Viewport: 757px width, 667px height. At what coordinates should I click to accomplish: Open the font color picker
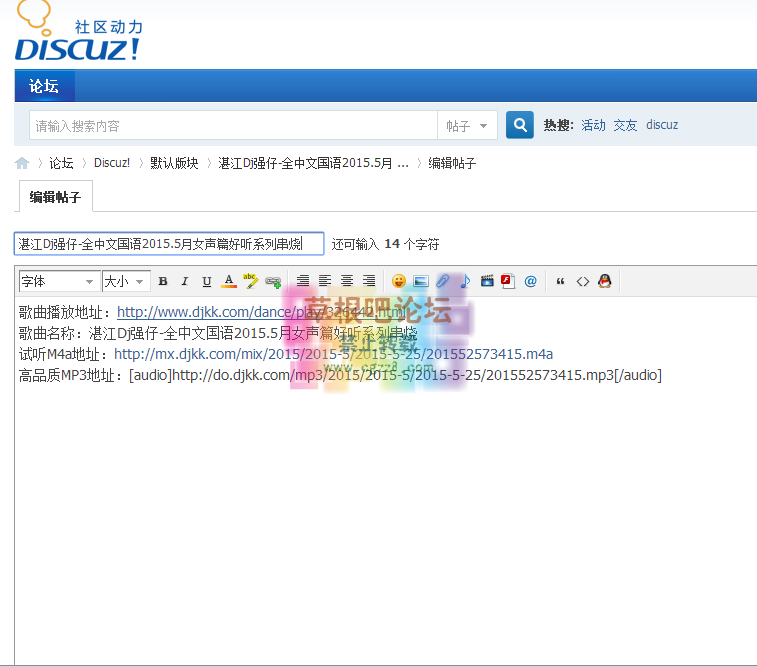229,281
